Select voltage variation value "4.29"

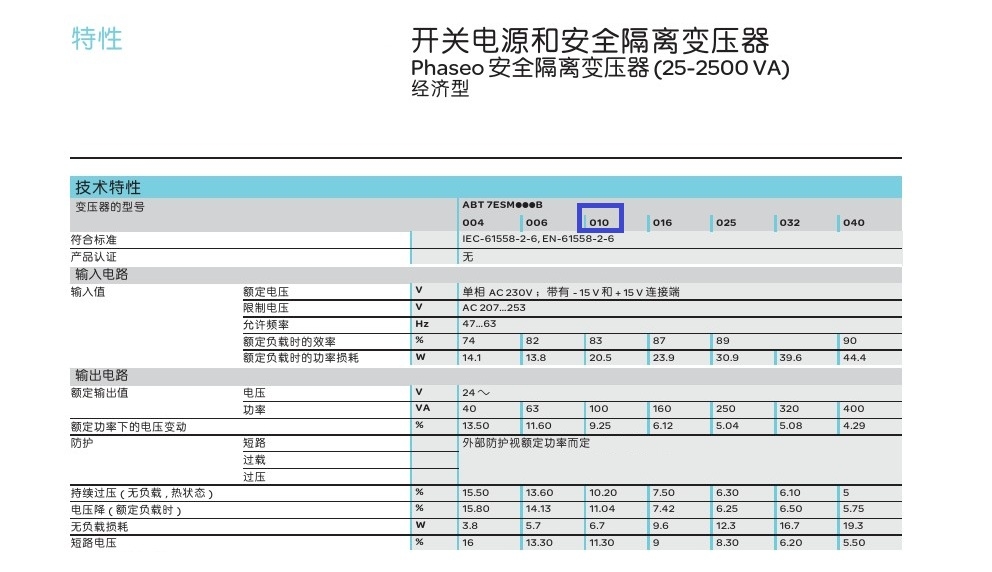854,426
